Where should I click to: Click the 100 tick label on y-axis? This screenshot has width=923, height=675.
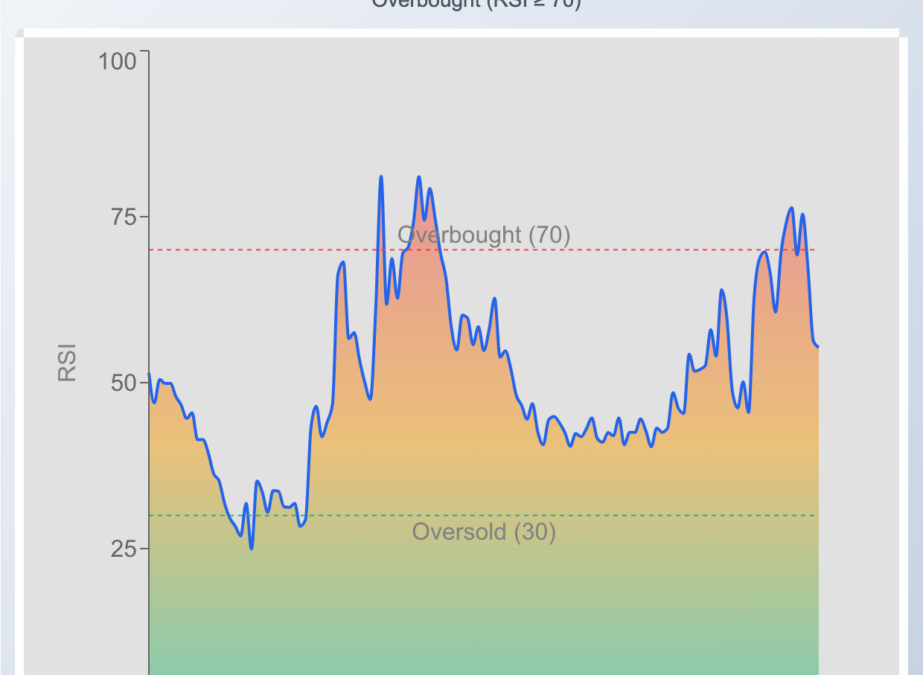click(116, 62)
